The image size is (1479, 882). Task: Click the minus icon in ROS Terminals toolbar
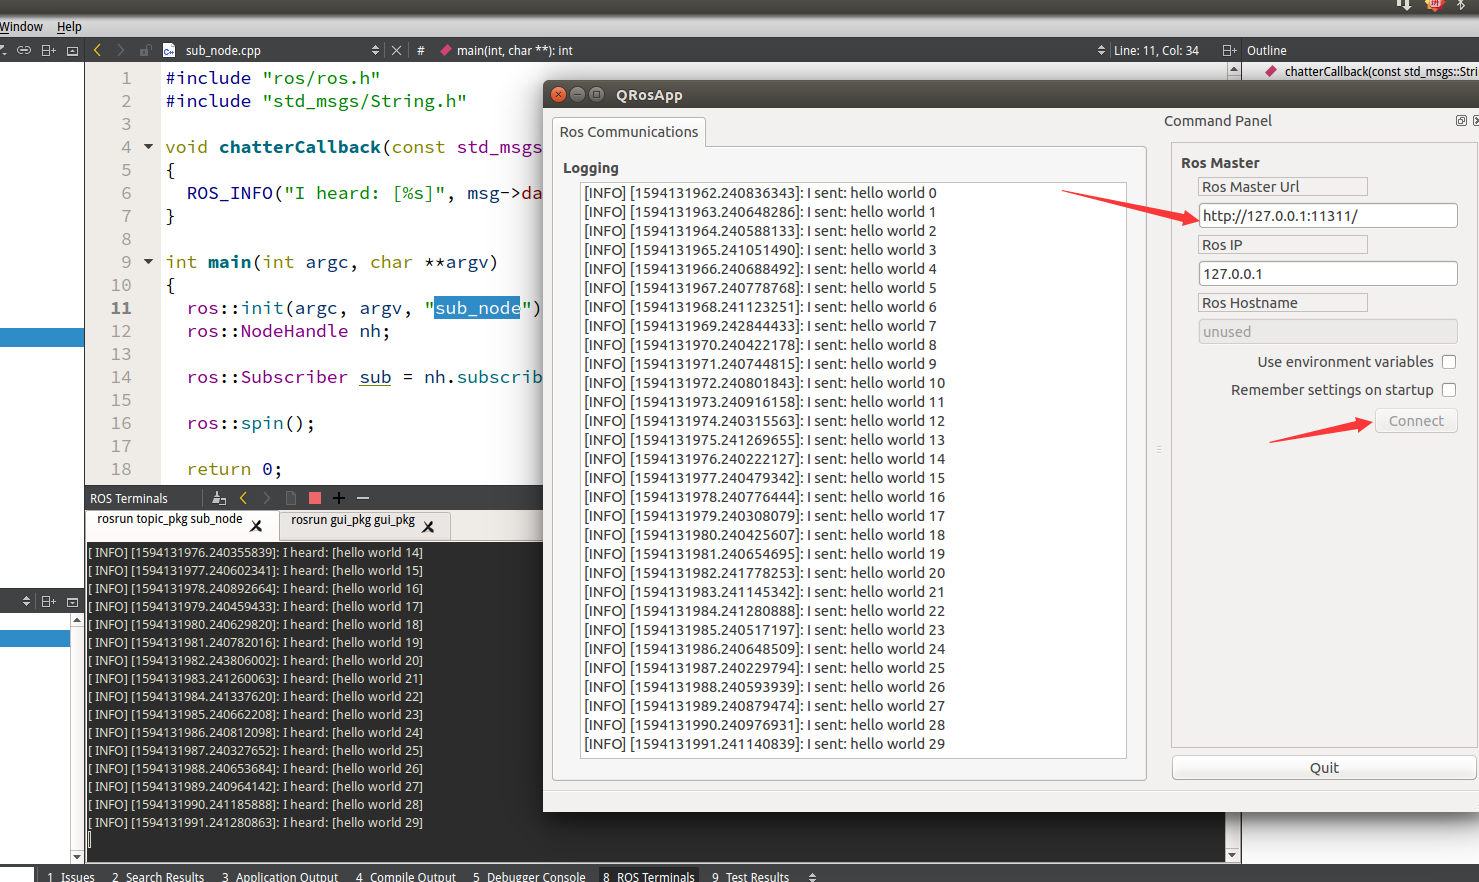[x=363, y=498]
